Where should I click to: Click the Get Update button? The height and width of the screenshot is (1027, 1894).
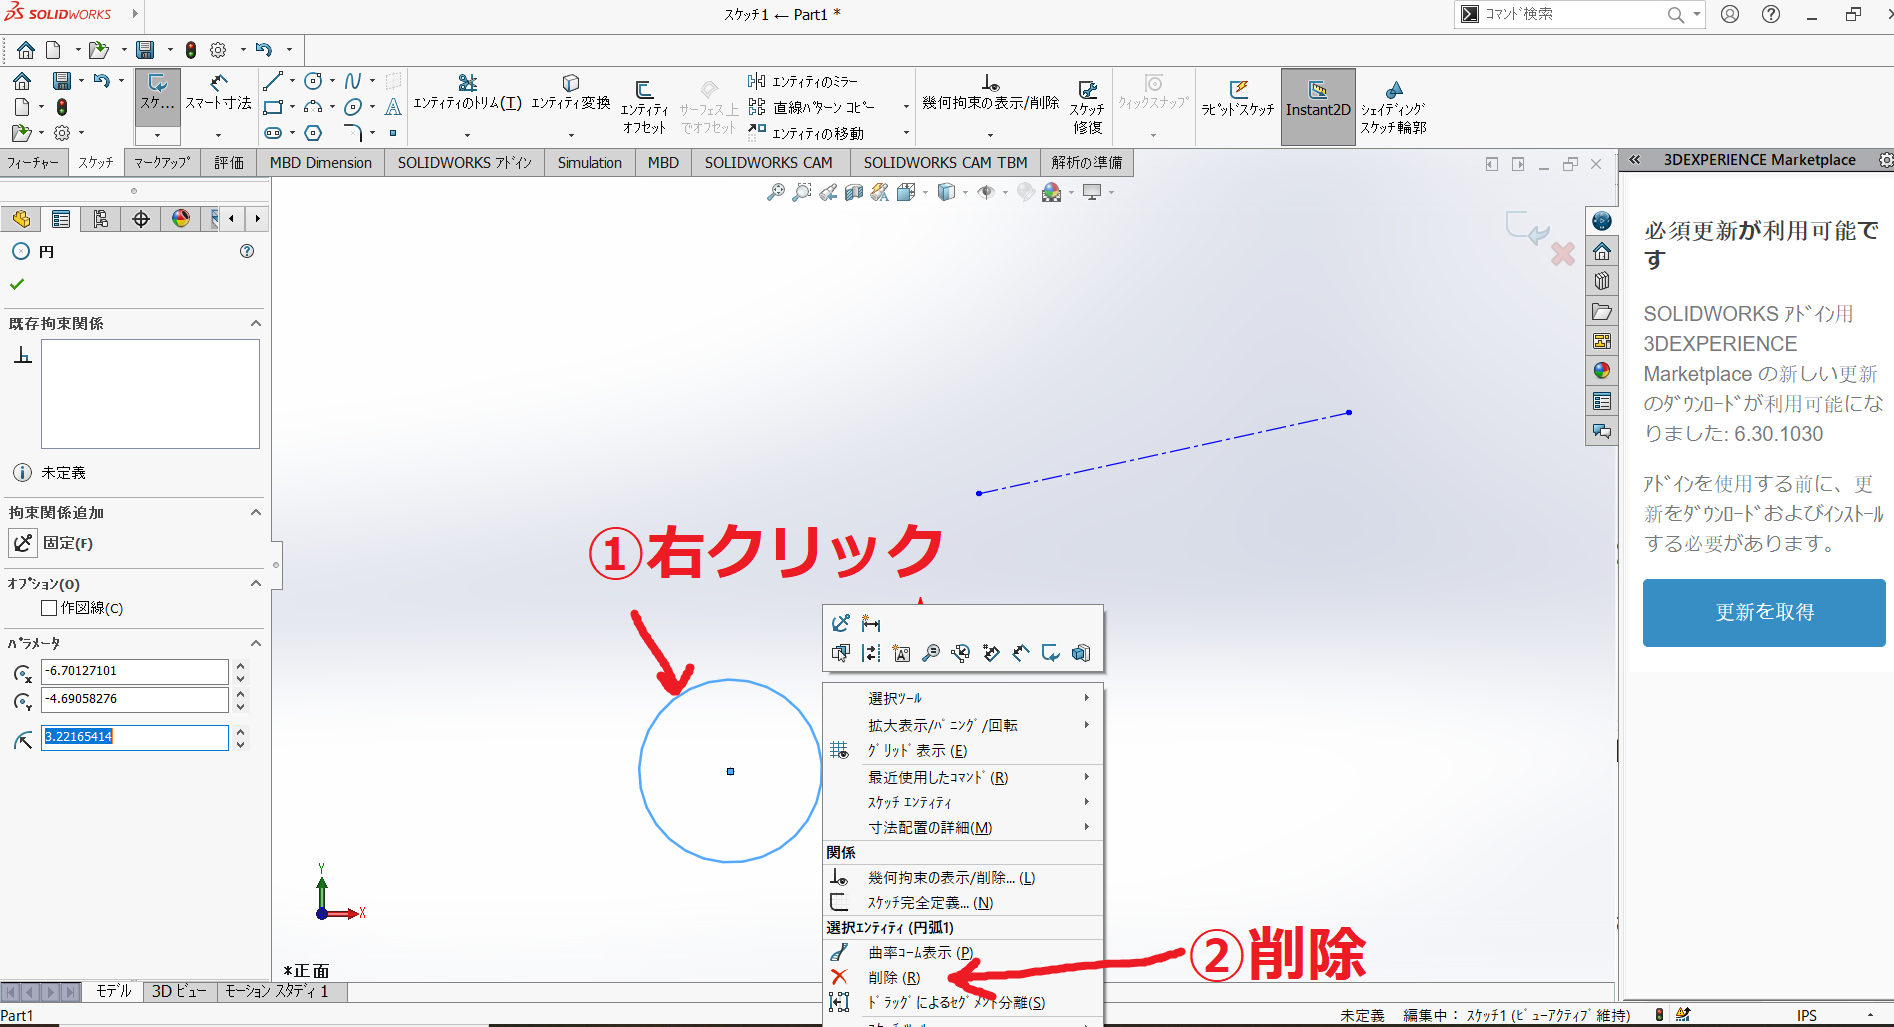coord(1764,612)
